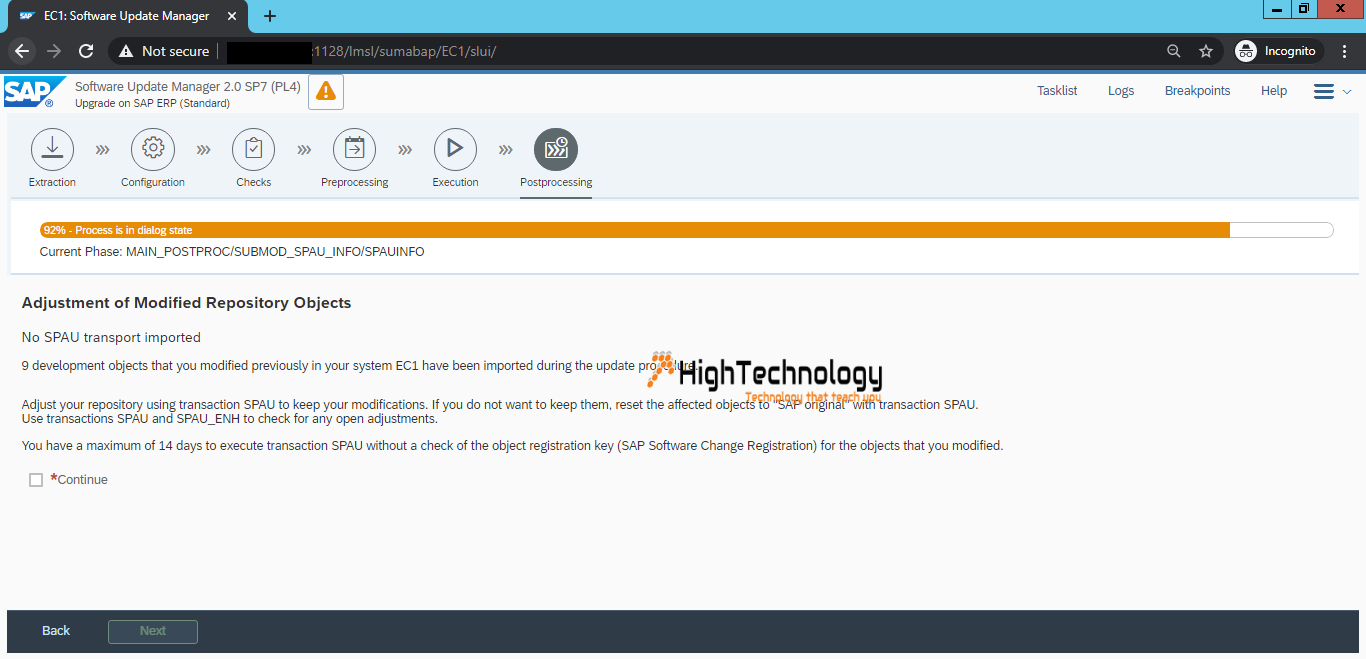
Task: Reload the page
Action: pos(86,51)
